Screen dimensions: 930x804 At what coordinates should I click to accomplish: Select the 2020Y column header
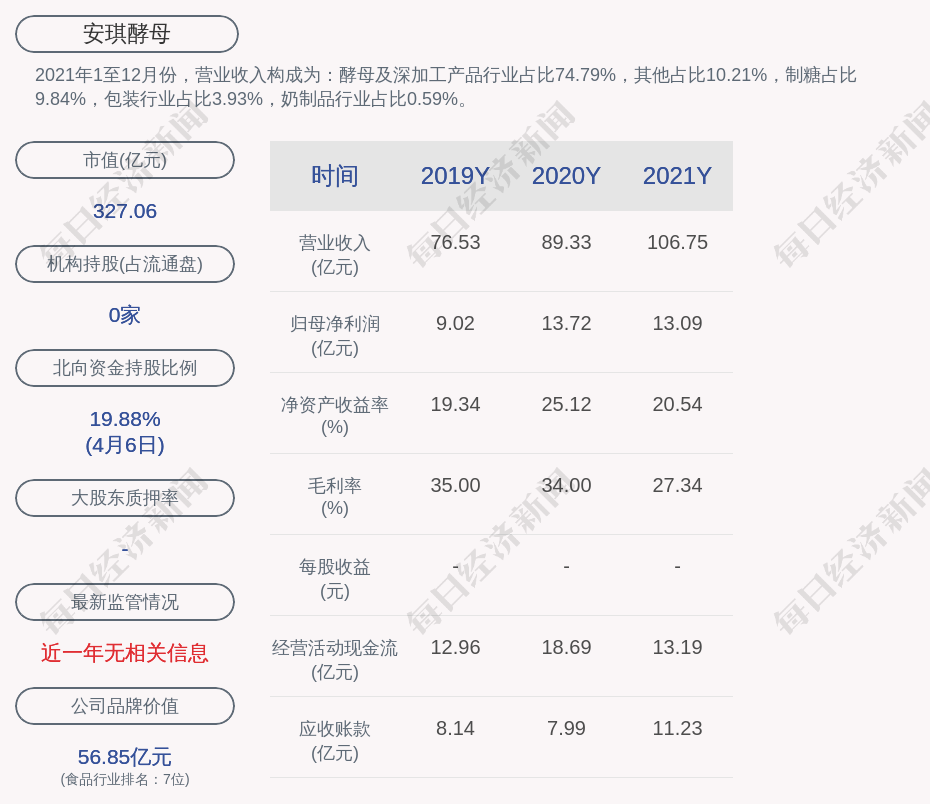[566, 176]
